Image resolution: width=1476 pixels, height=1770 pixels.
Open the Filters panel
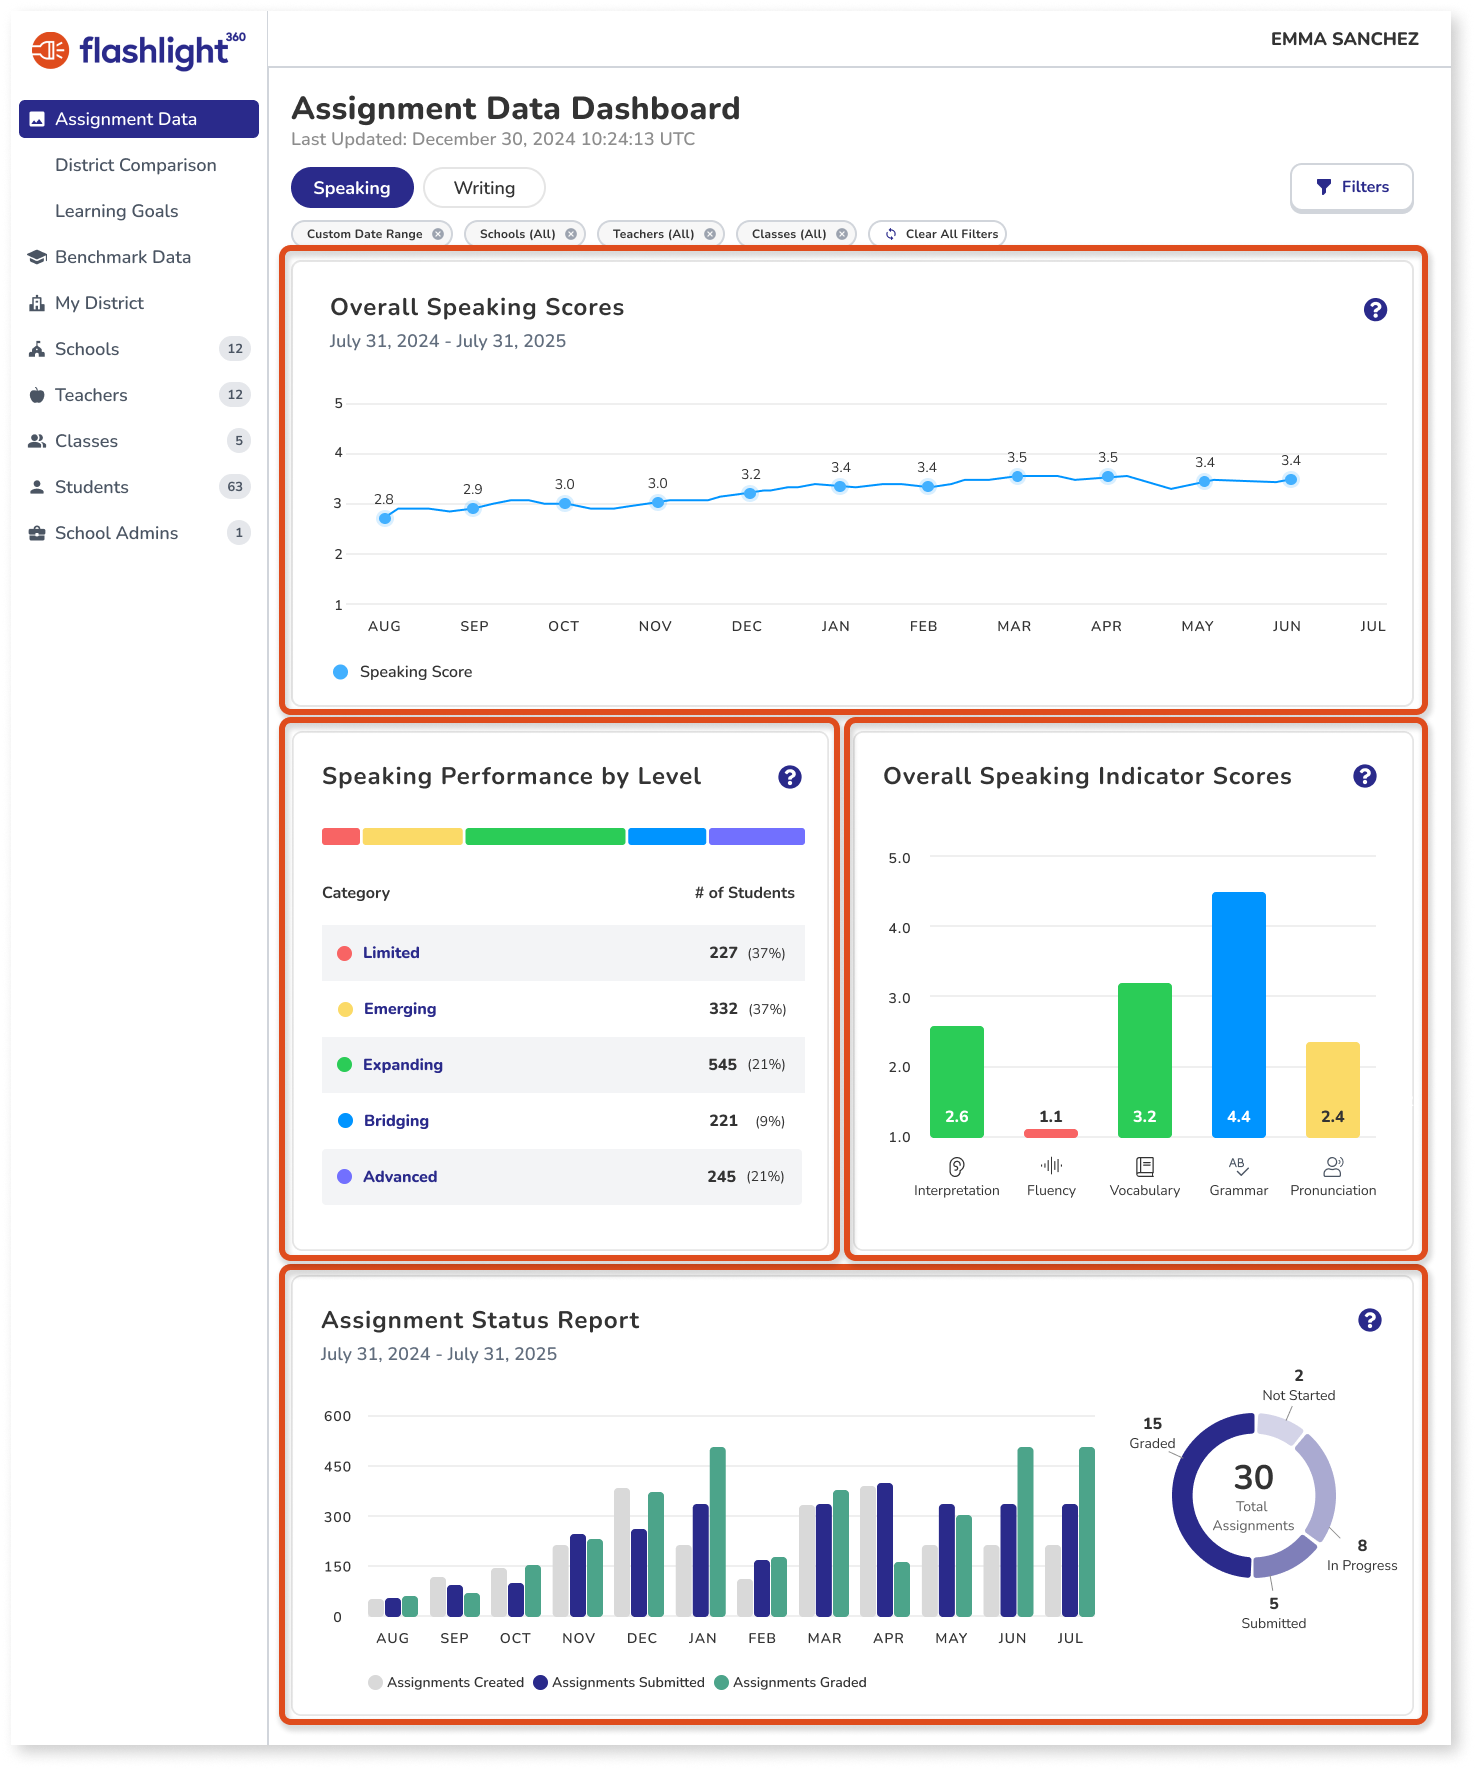[x=1352, y=187]
